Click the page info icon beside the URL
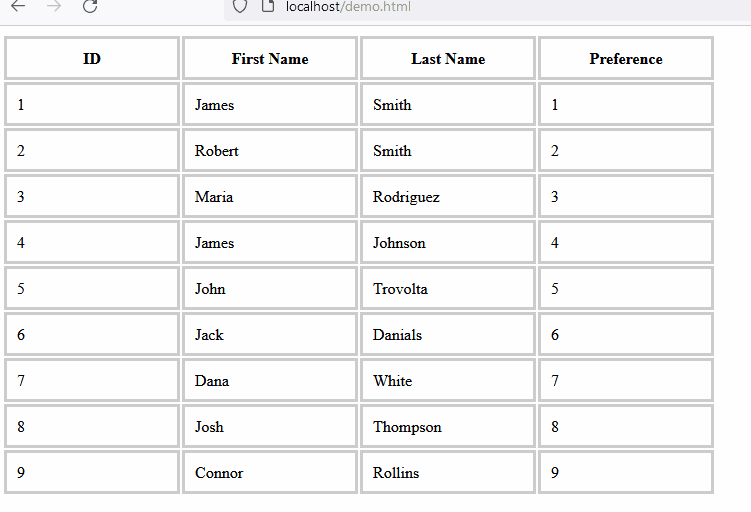 (x=268, y=6)
